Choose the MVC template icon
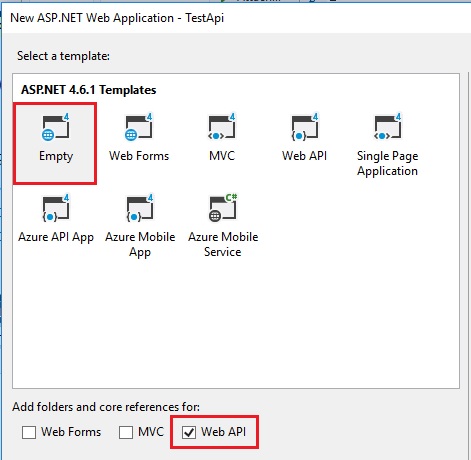Viewport: 471px width, 460px height. [222, 127]
